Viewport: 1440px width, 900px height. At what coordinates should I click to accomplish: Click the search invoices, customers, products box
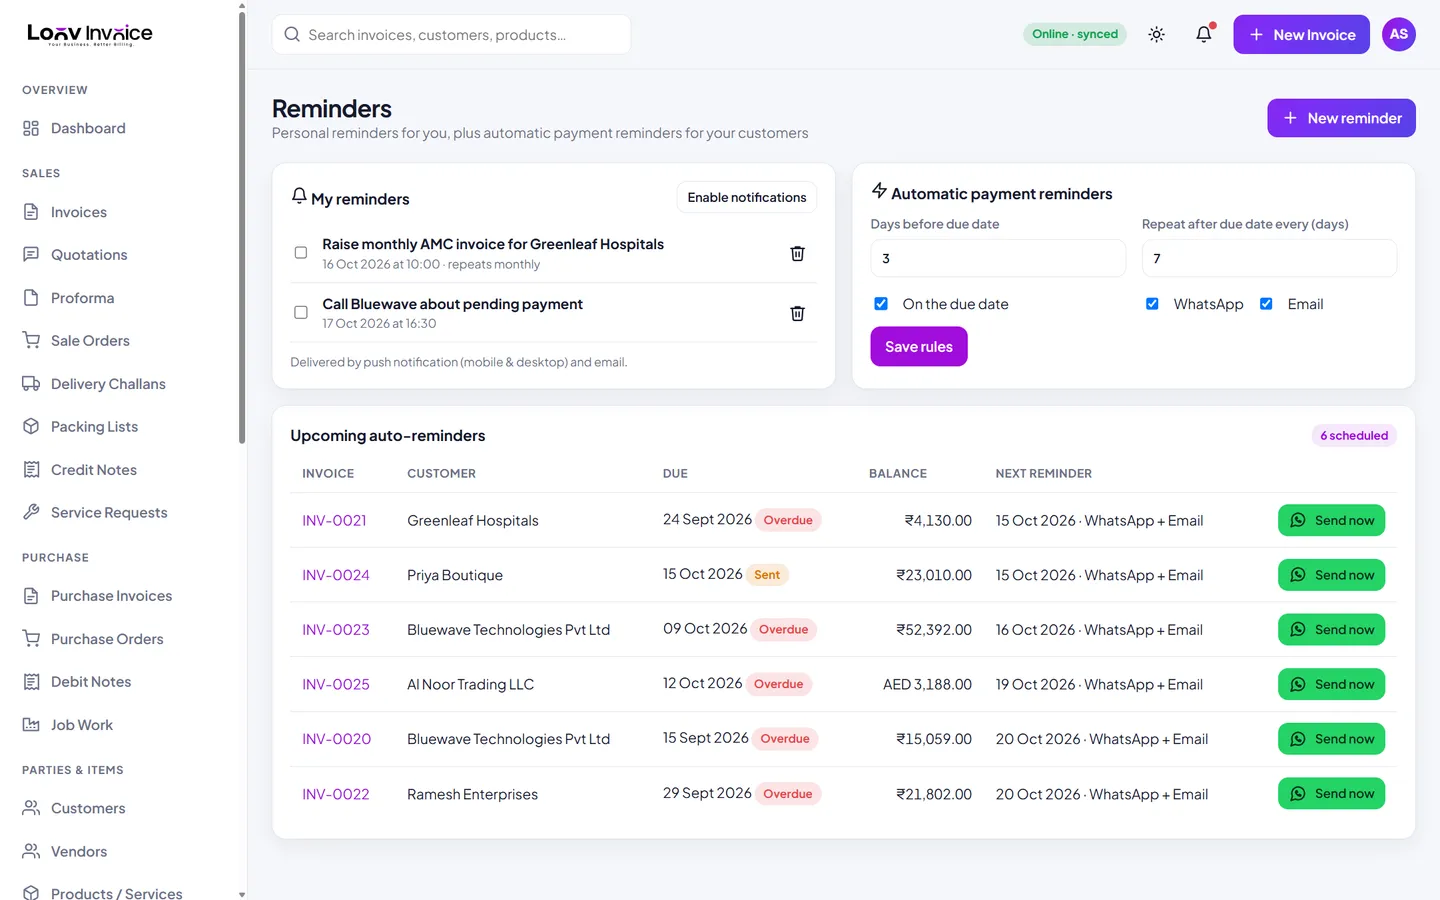451,34
